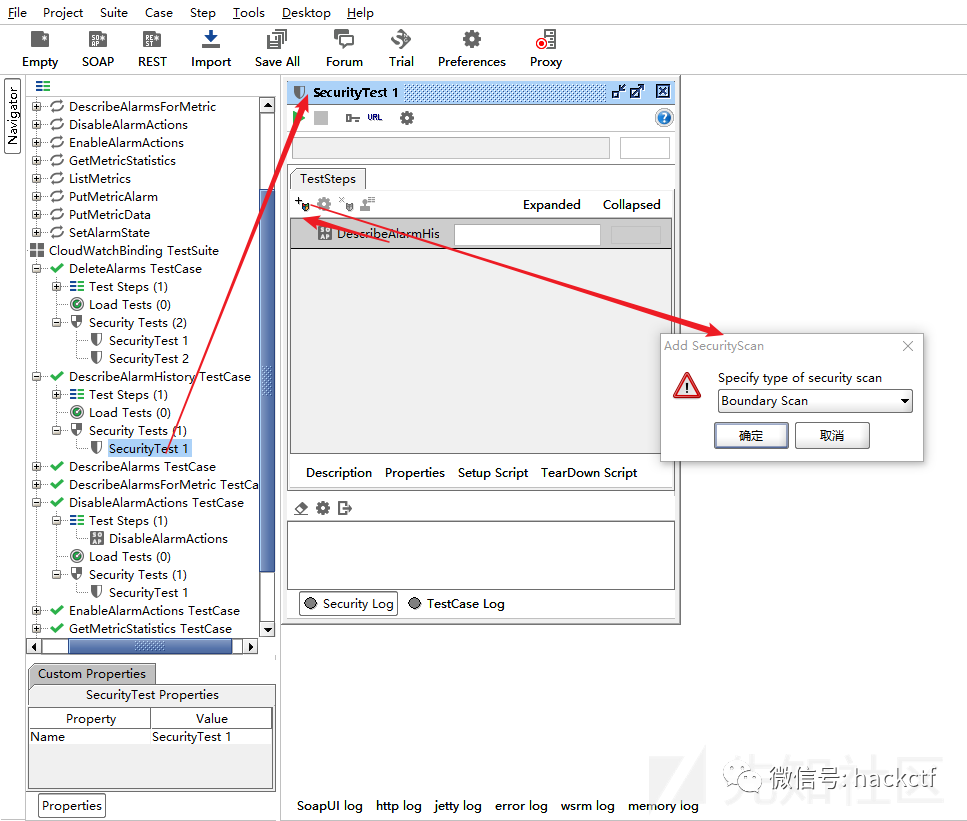Click the Proxy toolbar icon
The width and height of the screenshot is (967, 821).
546,49
